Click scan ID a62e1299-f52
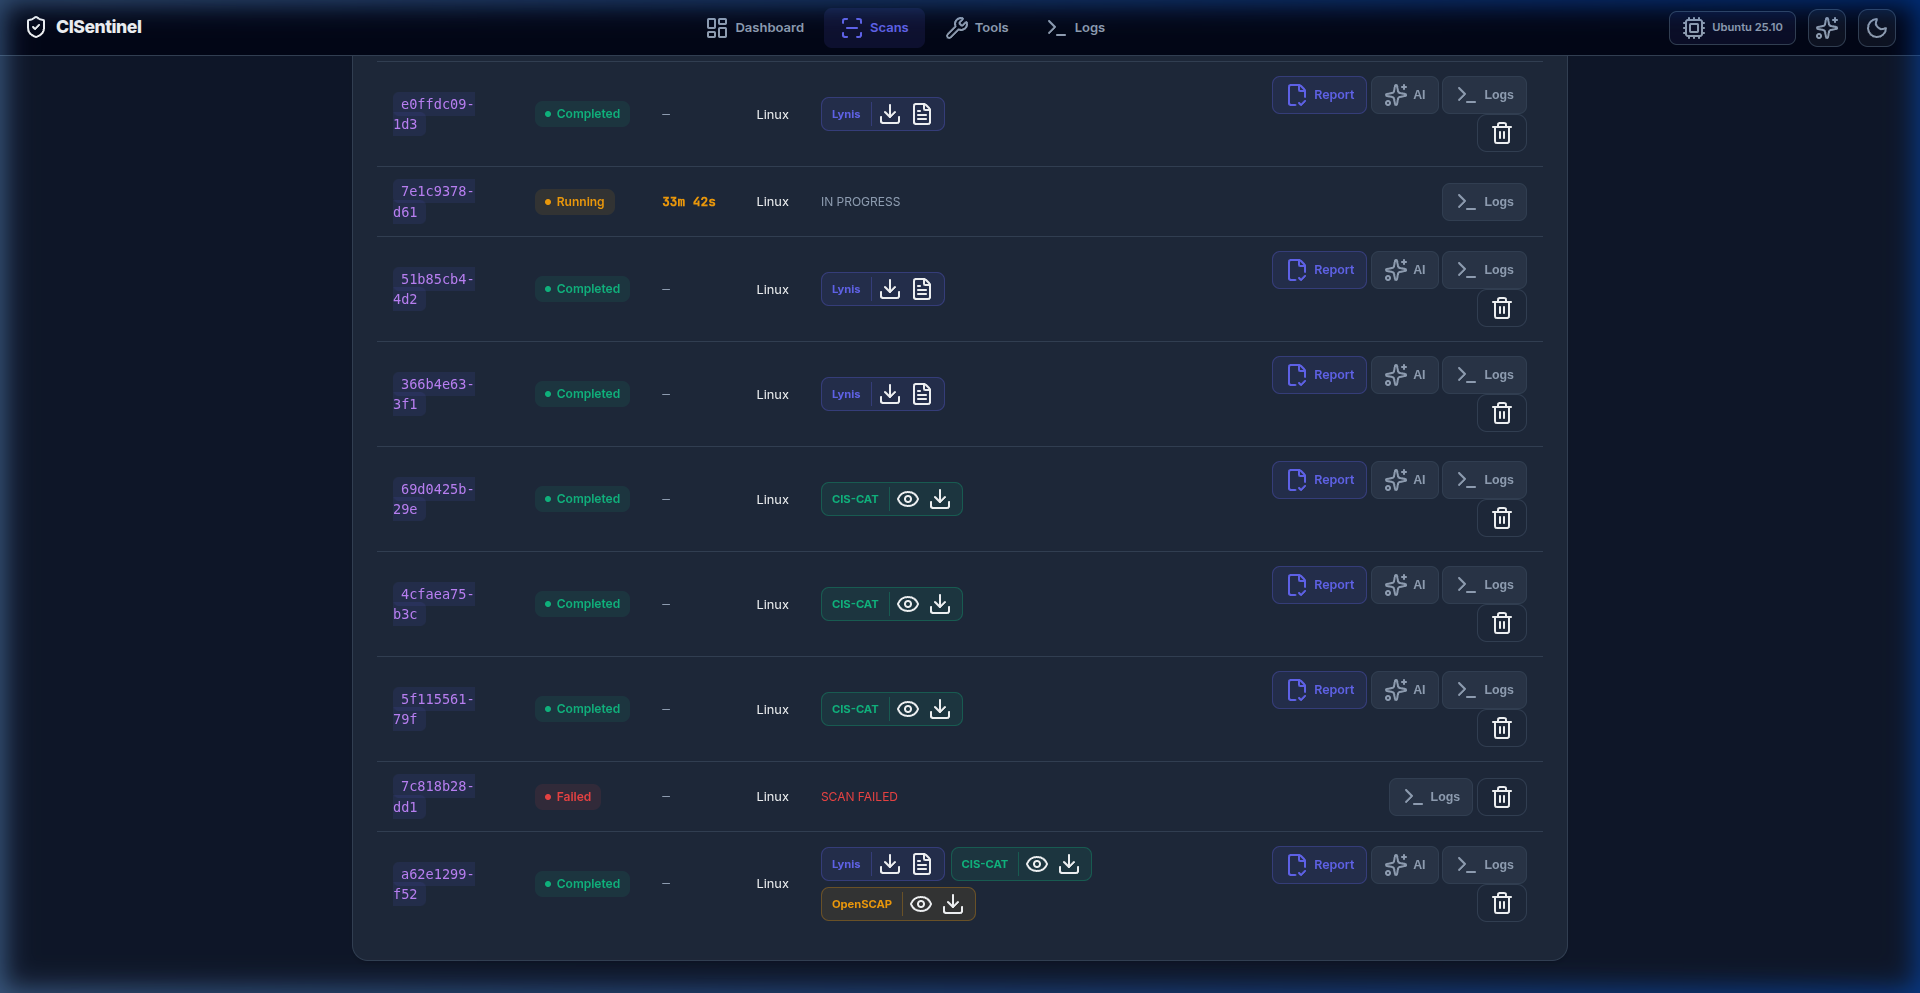The width and height of the screenshot is (1920, 993). tap(433, 884)
